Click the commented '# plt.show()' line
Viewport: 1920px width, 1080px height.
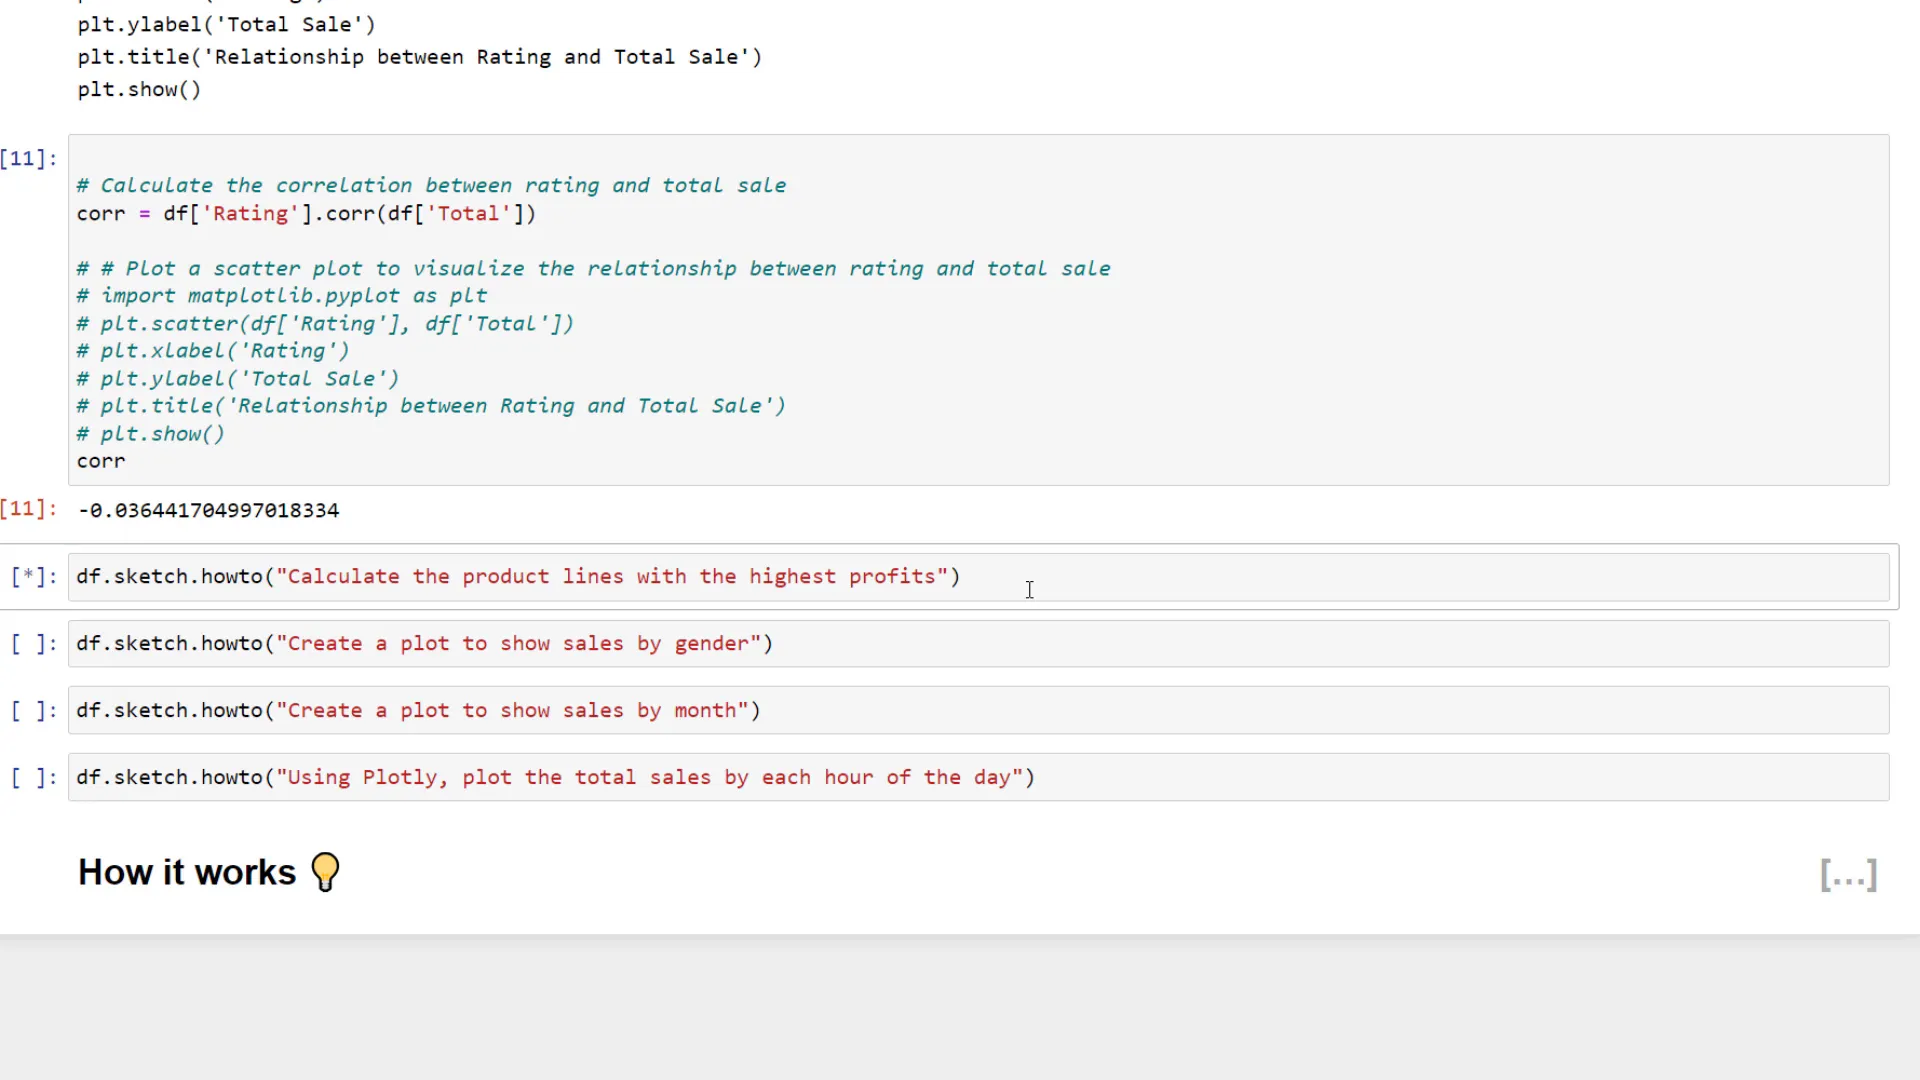(x=151, y=434)
